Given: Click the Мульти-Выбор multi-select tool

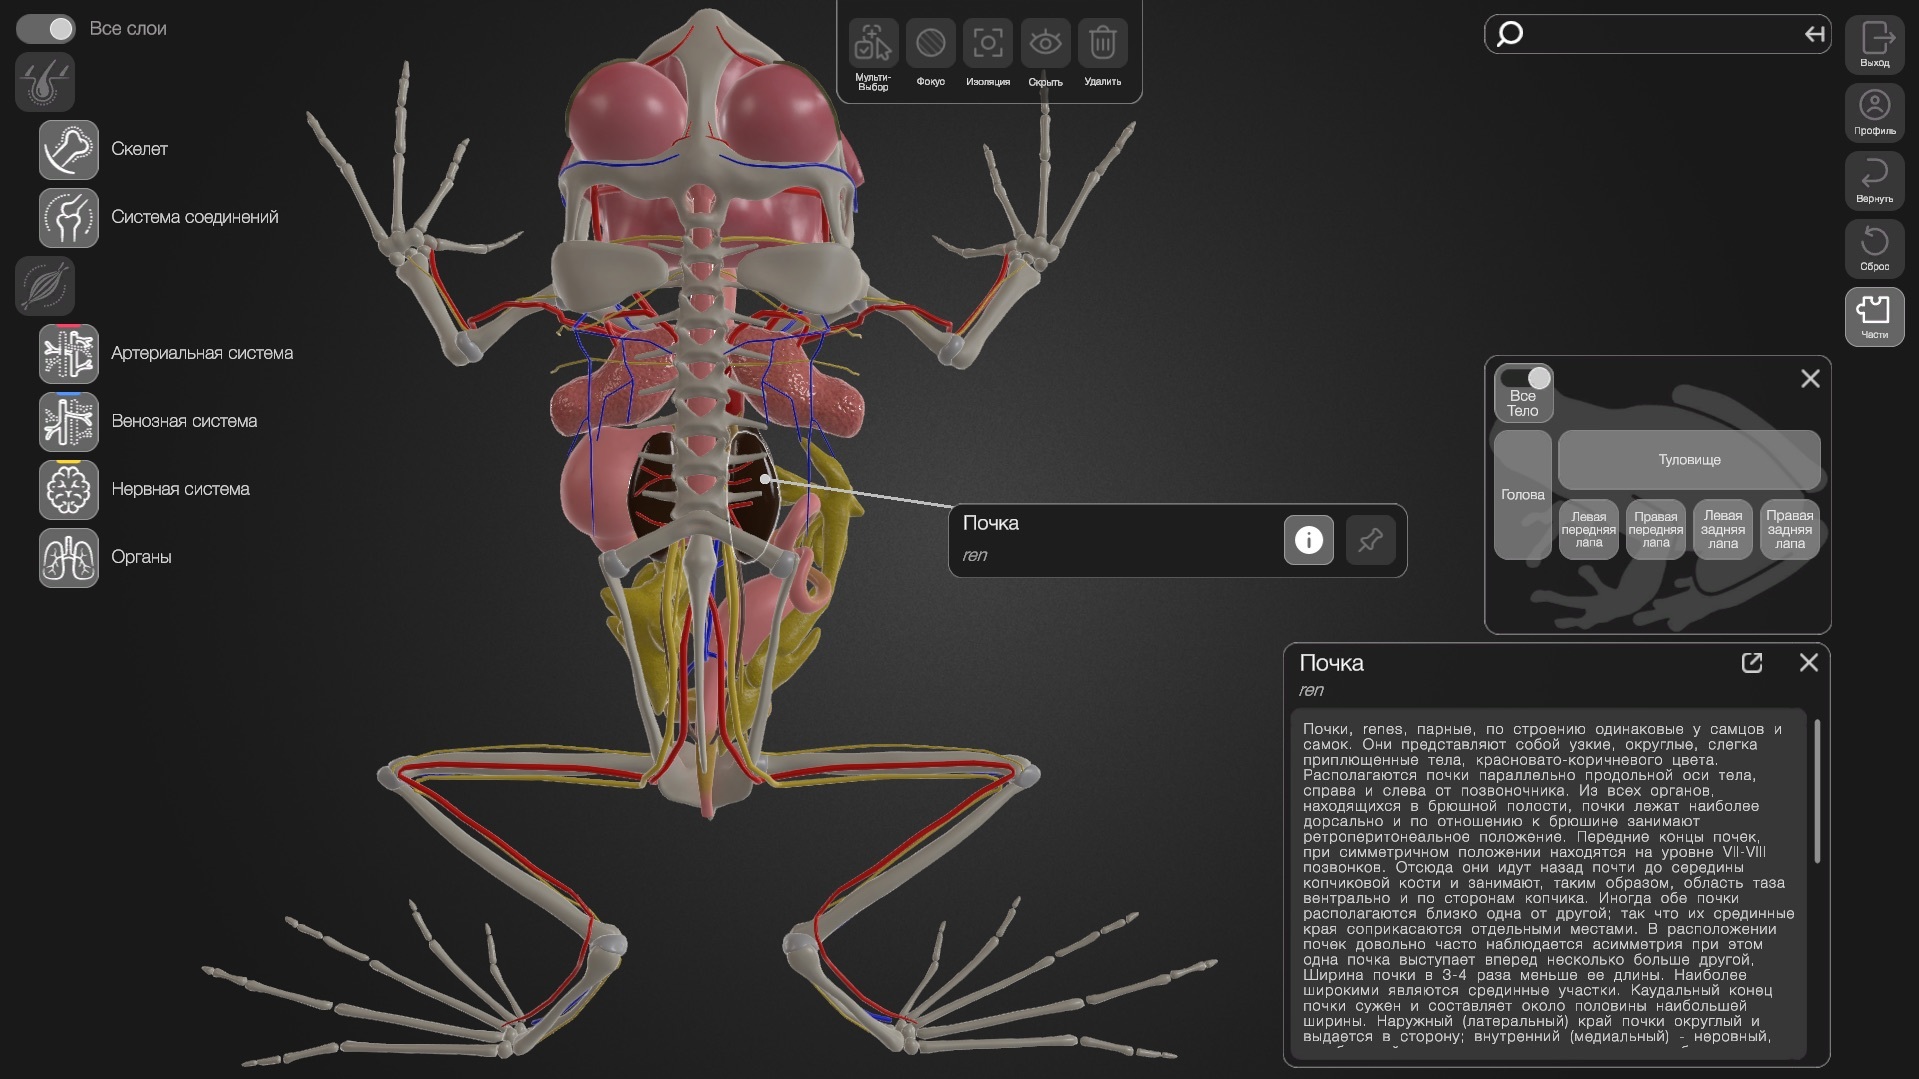Looking at the screenshot, I should point(872,45).
